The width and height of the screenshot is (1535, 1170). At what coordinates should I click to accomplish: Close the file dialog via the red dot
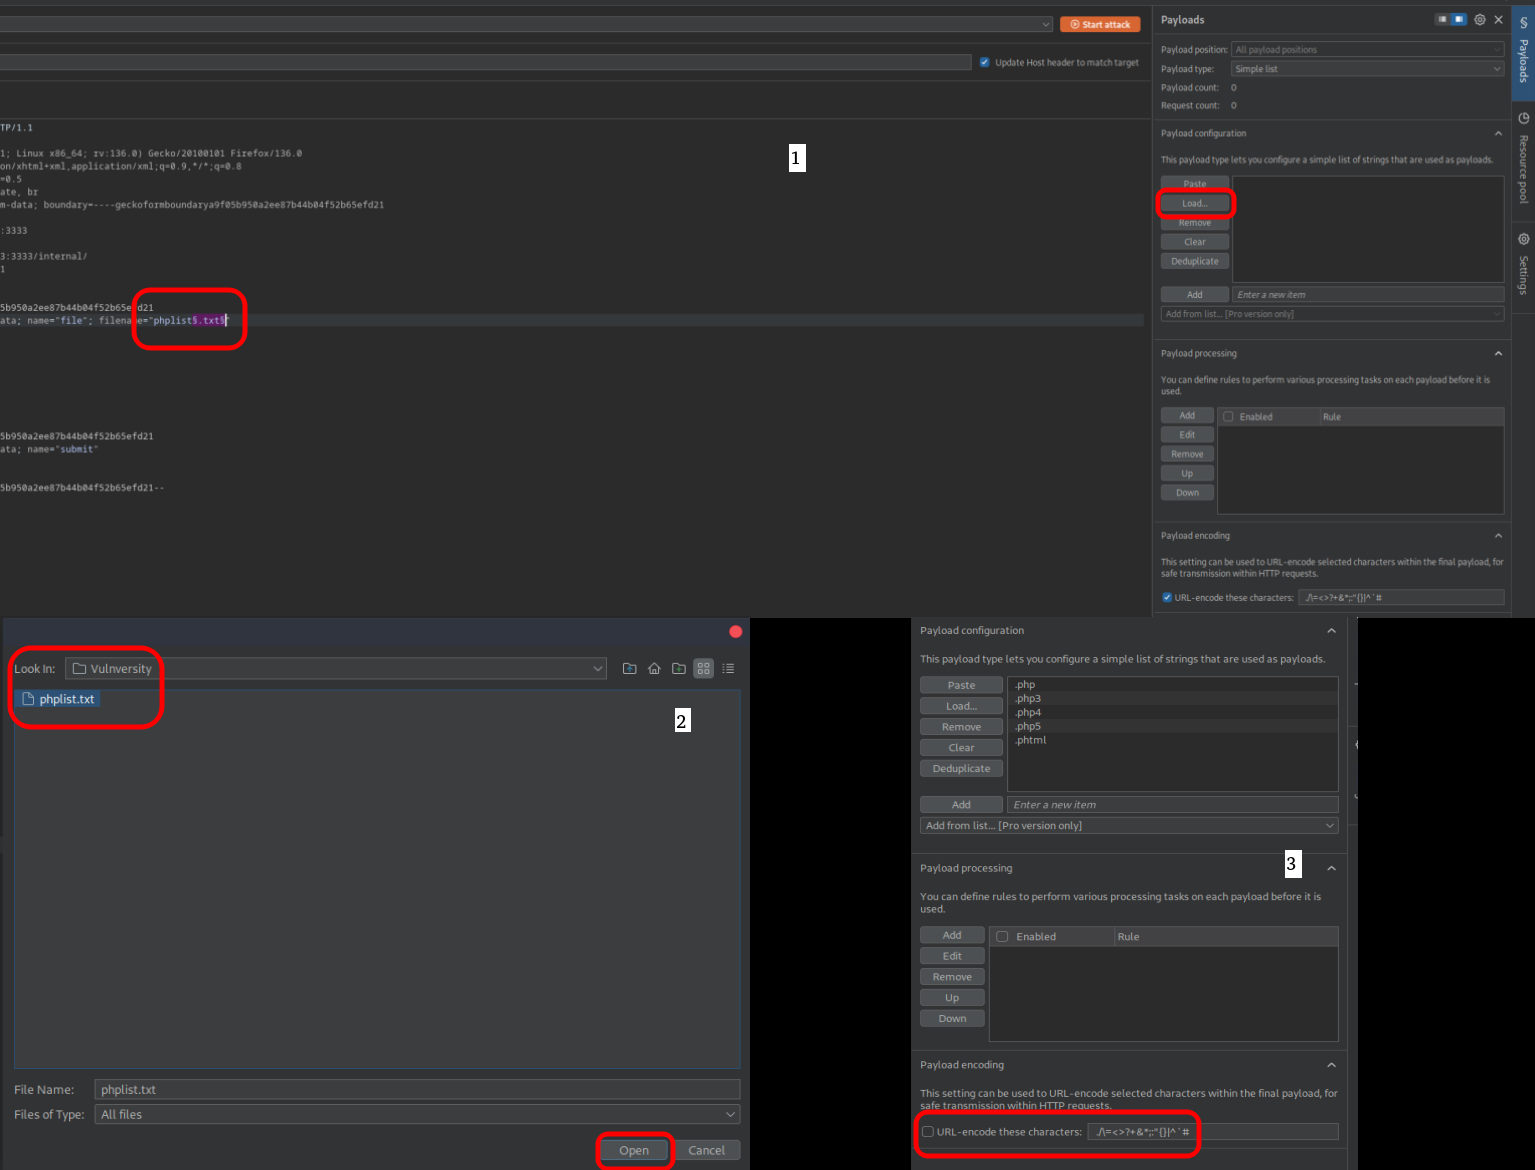736,631
